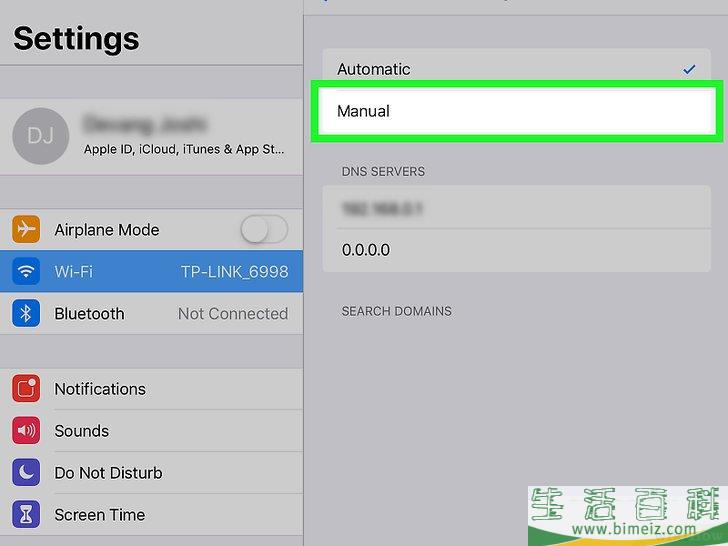
Task: Tap the orange Airplane Mode icon
Action: coord(26,229)
